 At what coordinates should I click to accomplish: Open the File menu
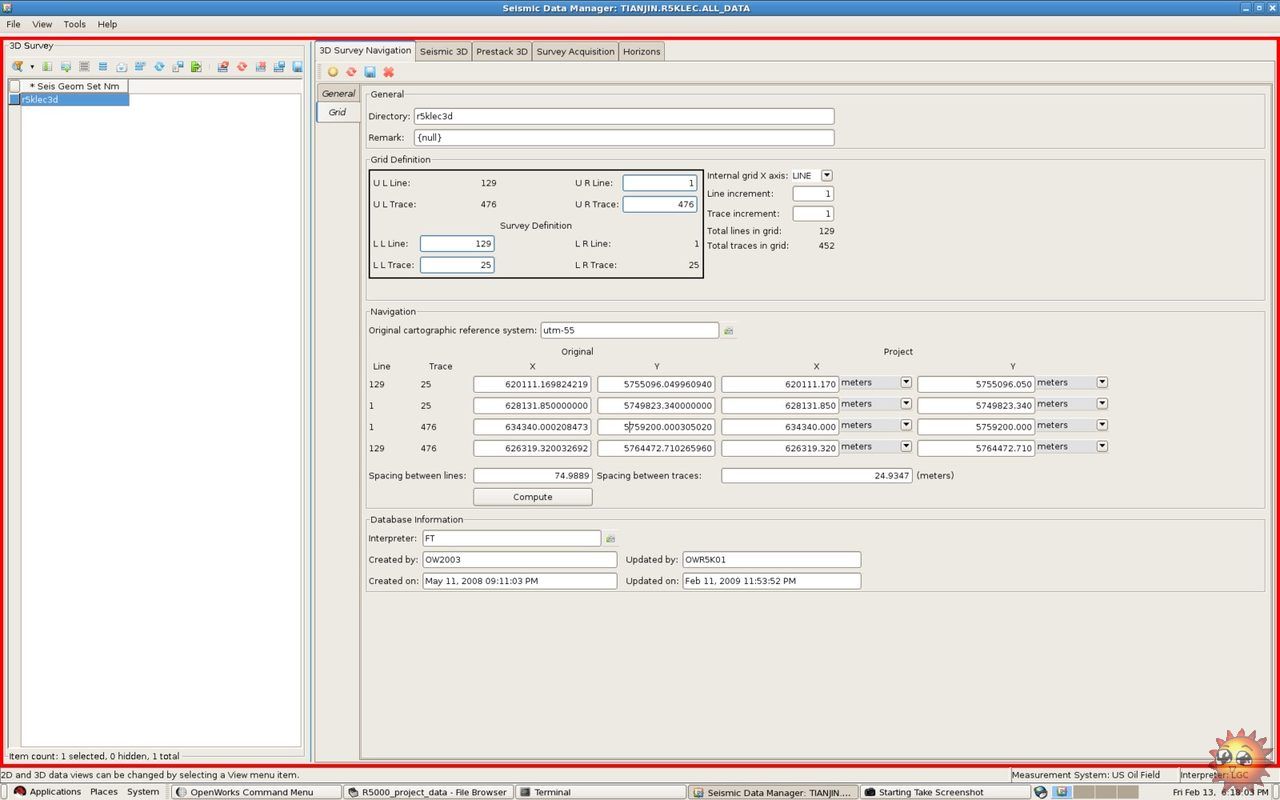(x=13, y=24)
